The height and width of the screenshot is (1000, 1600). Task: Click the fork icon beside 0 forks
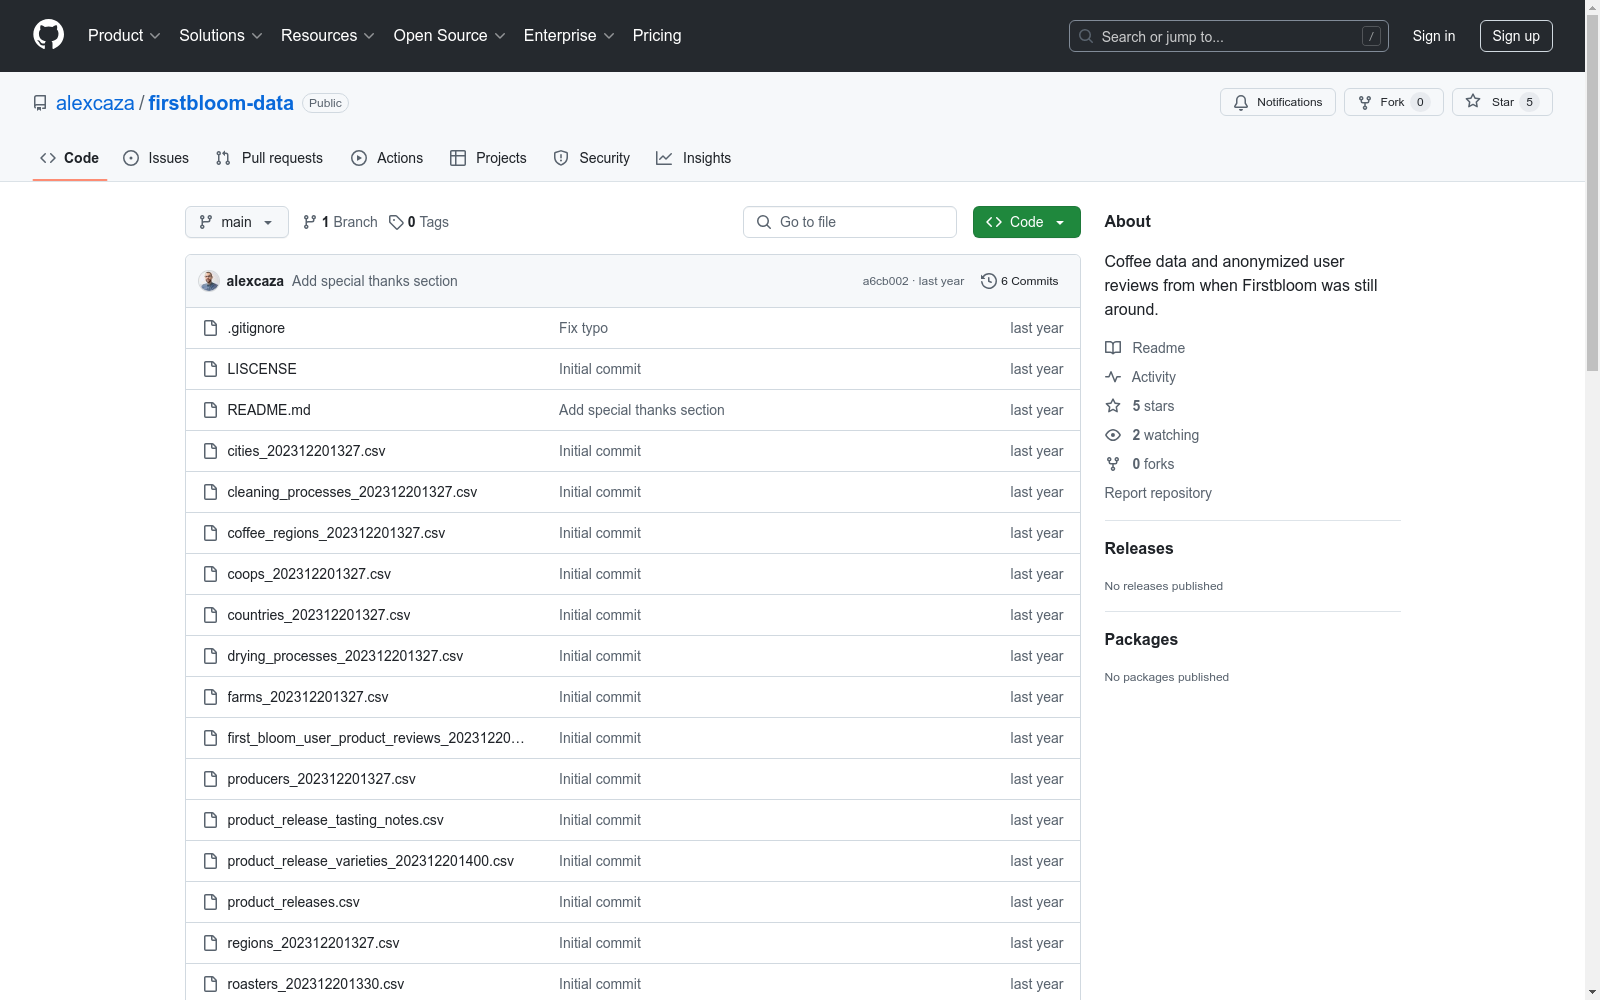(x=1113, y=464)
